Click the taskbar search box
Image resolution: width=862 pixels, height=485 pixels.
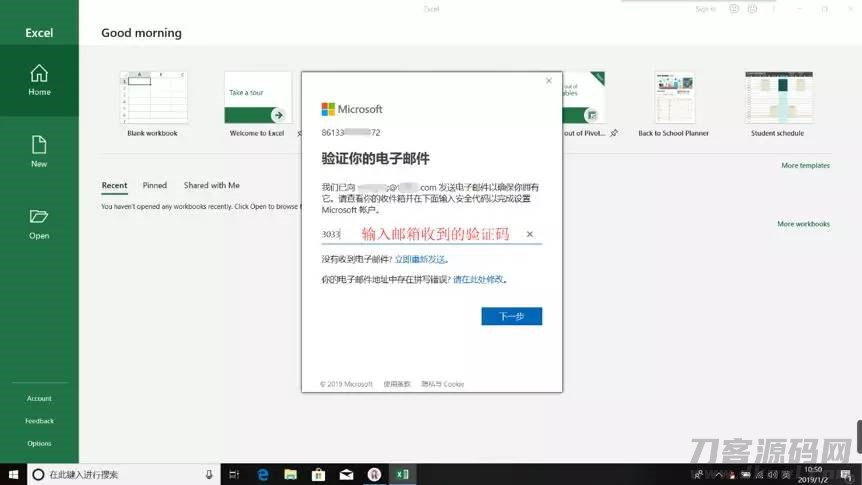tap(124, 474)
